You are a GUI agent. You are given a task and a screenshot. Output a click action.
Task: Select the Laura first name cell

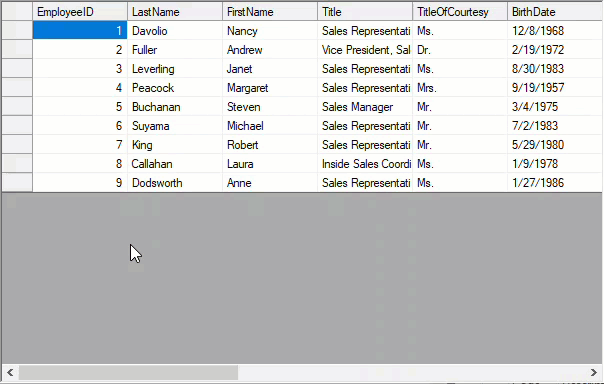click(270, 164)
